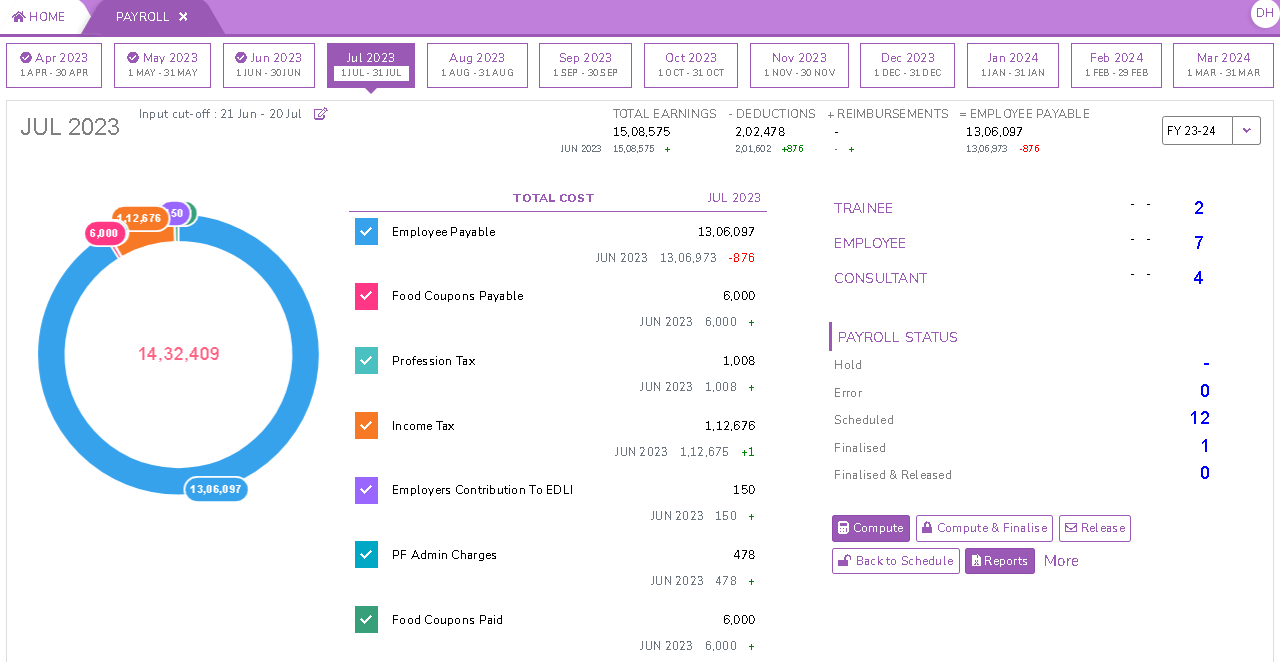Toggle the Income Tax checkbox

pos(366,426)
